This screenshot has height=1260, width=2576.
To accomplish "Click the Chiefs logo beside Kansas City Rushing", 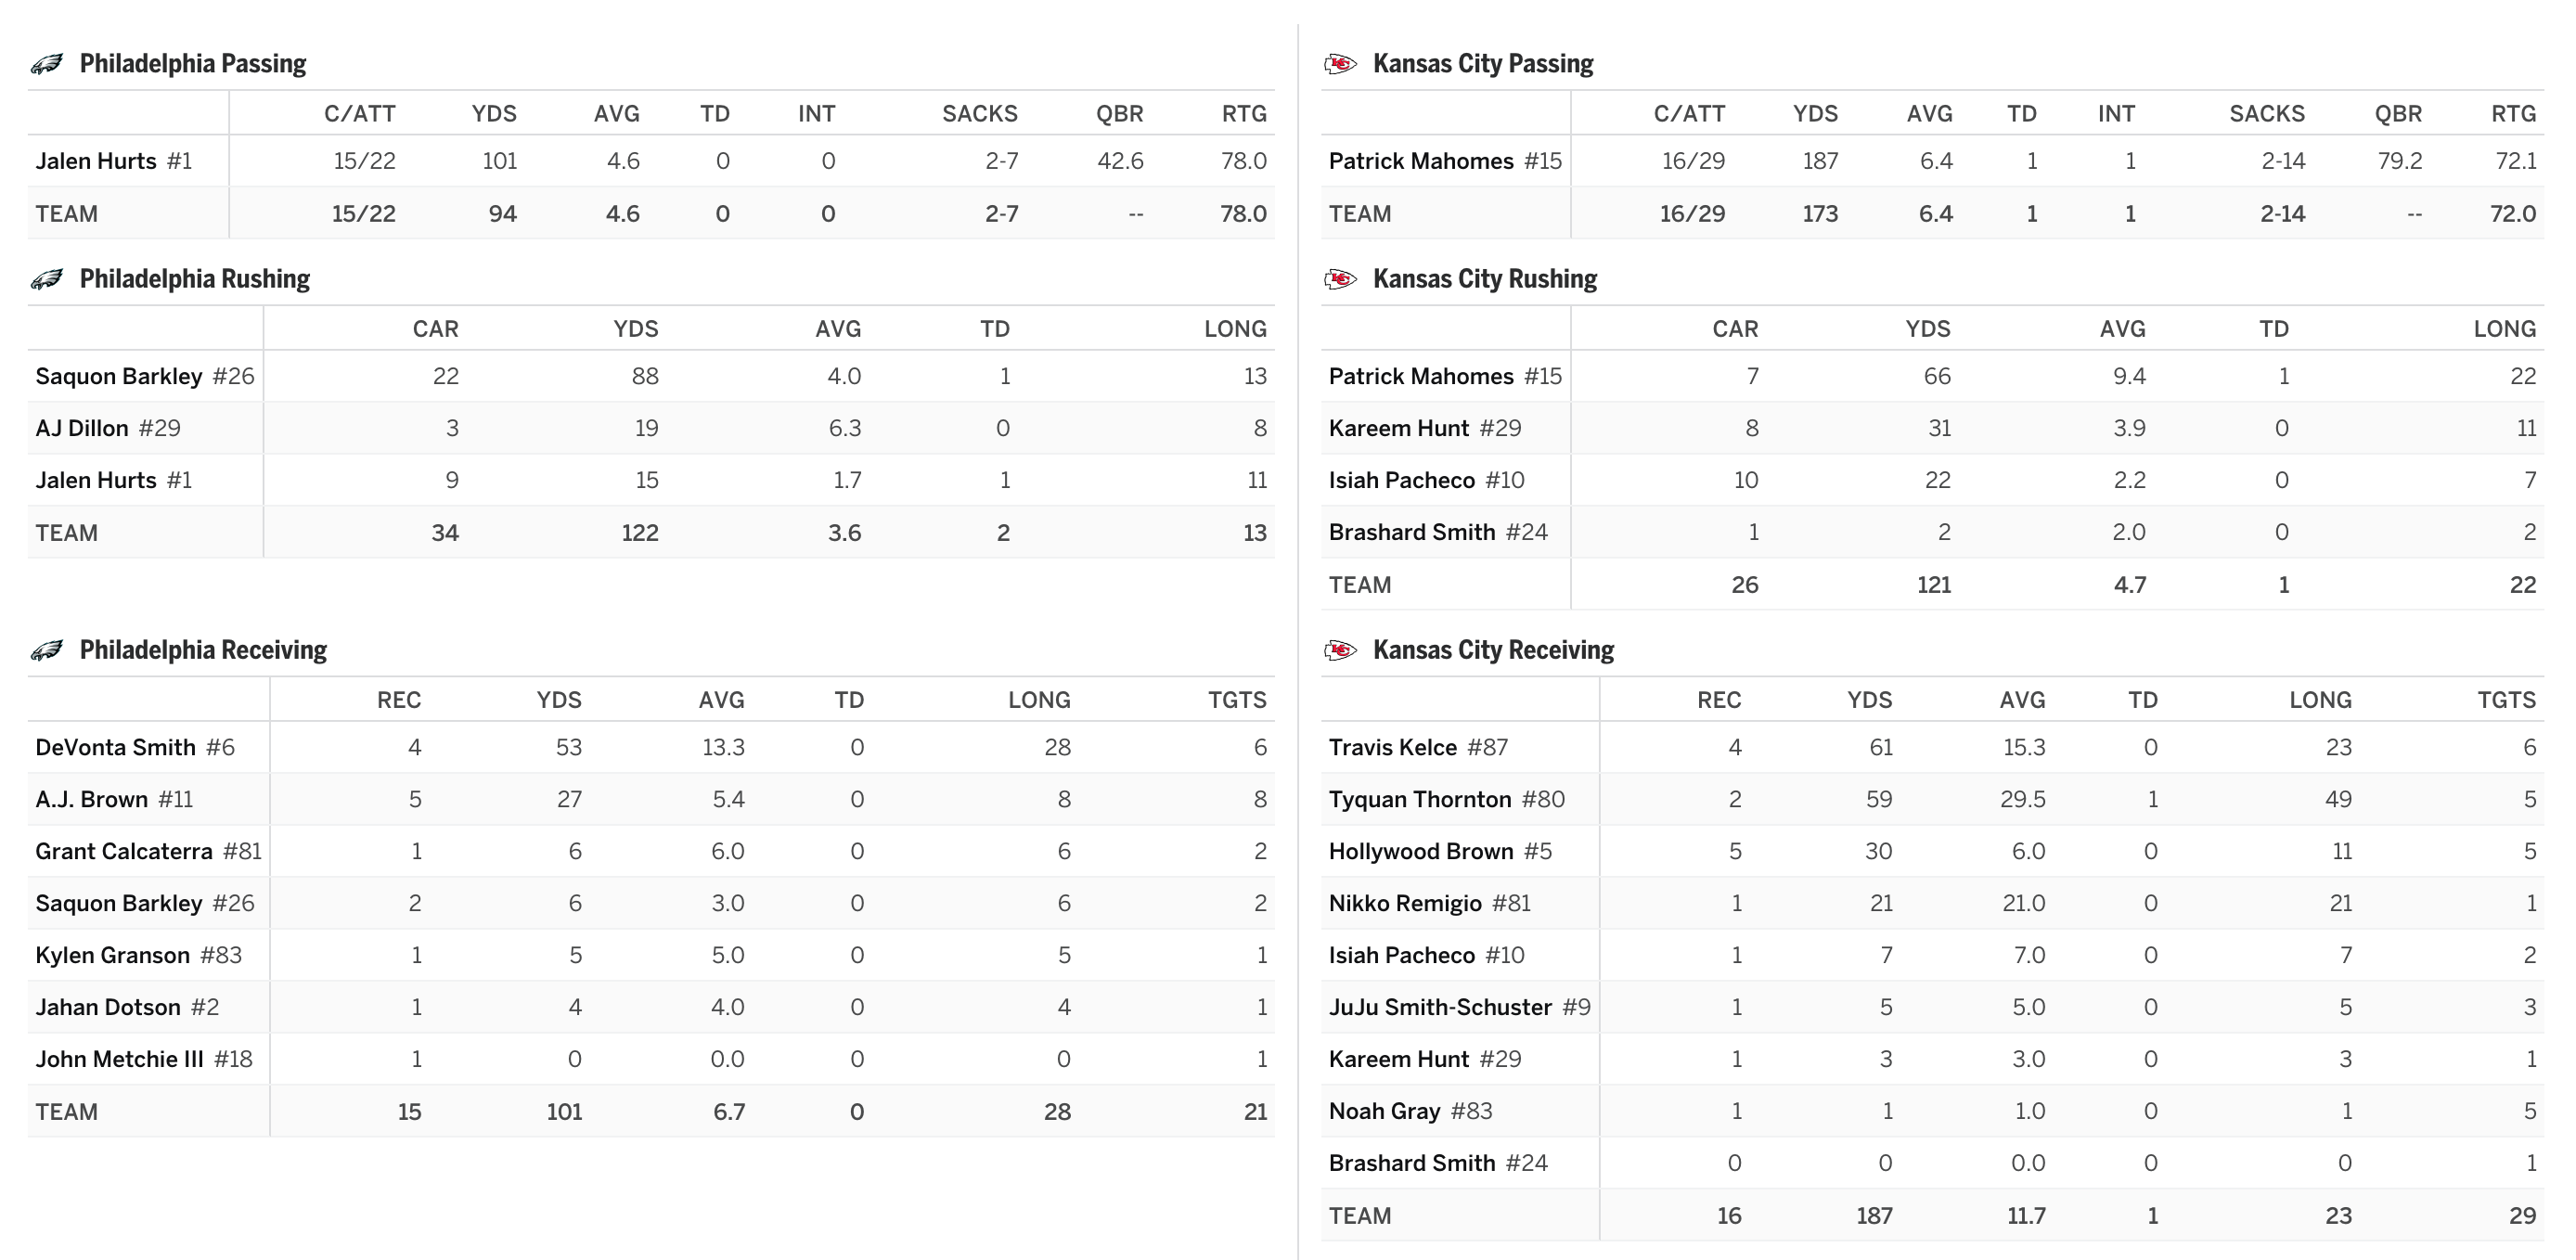I will [x=1340, y=279].
